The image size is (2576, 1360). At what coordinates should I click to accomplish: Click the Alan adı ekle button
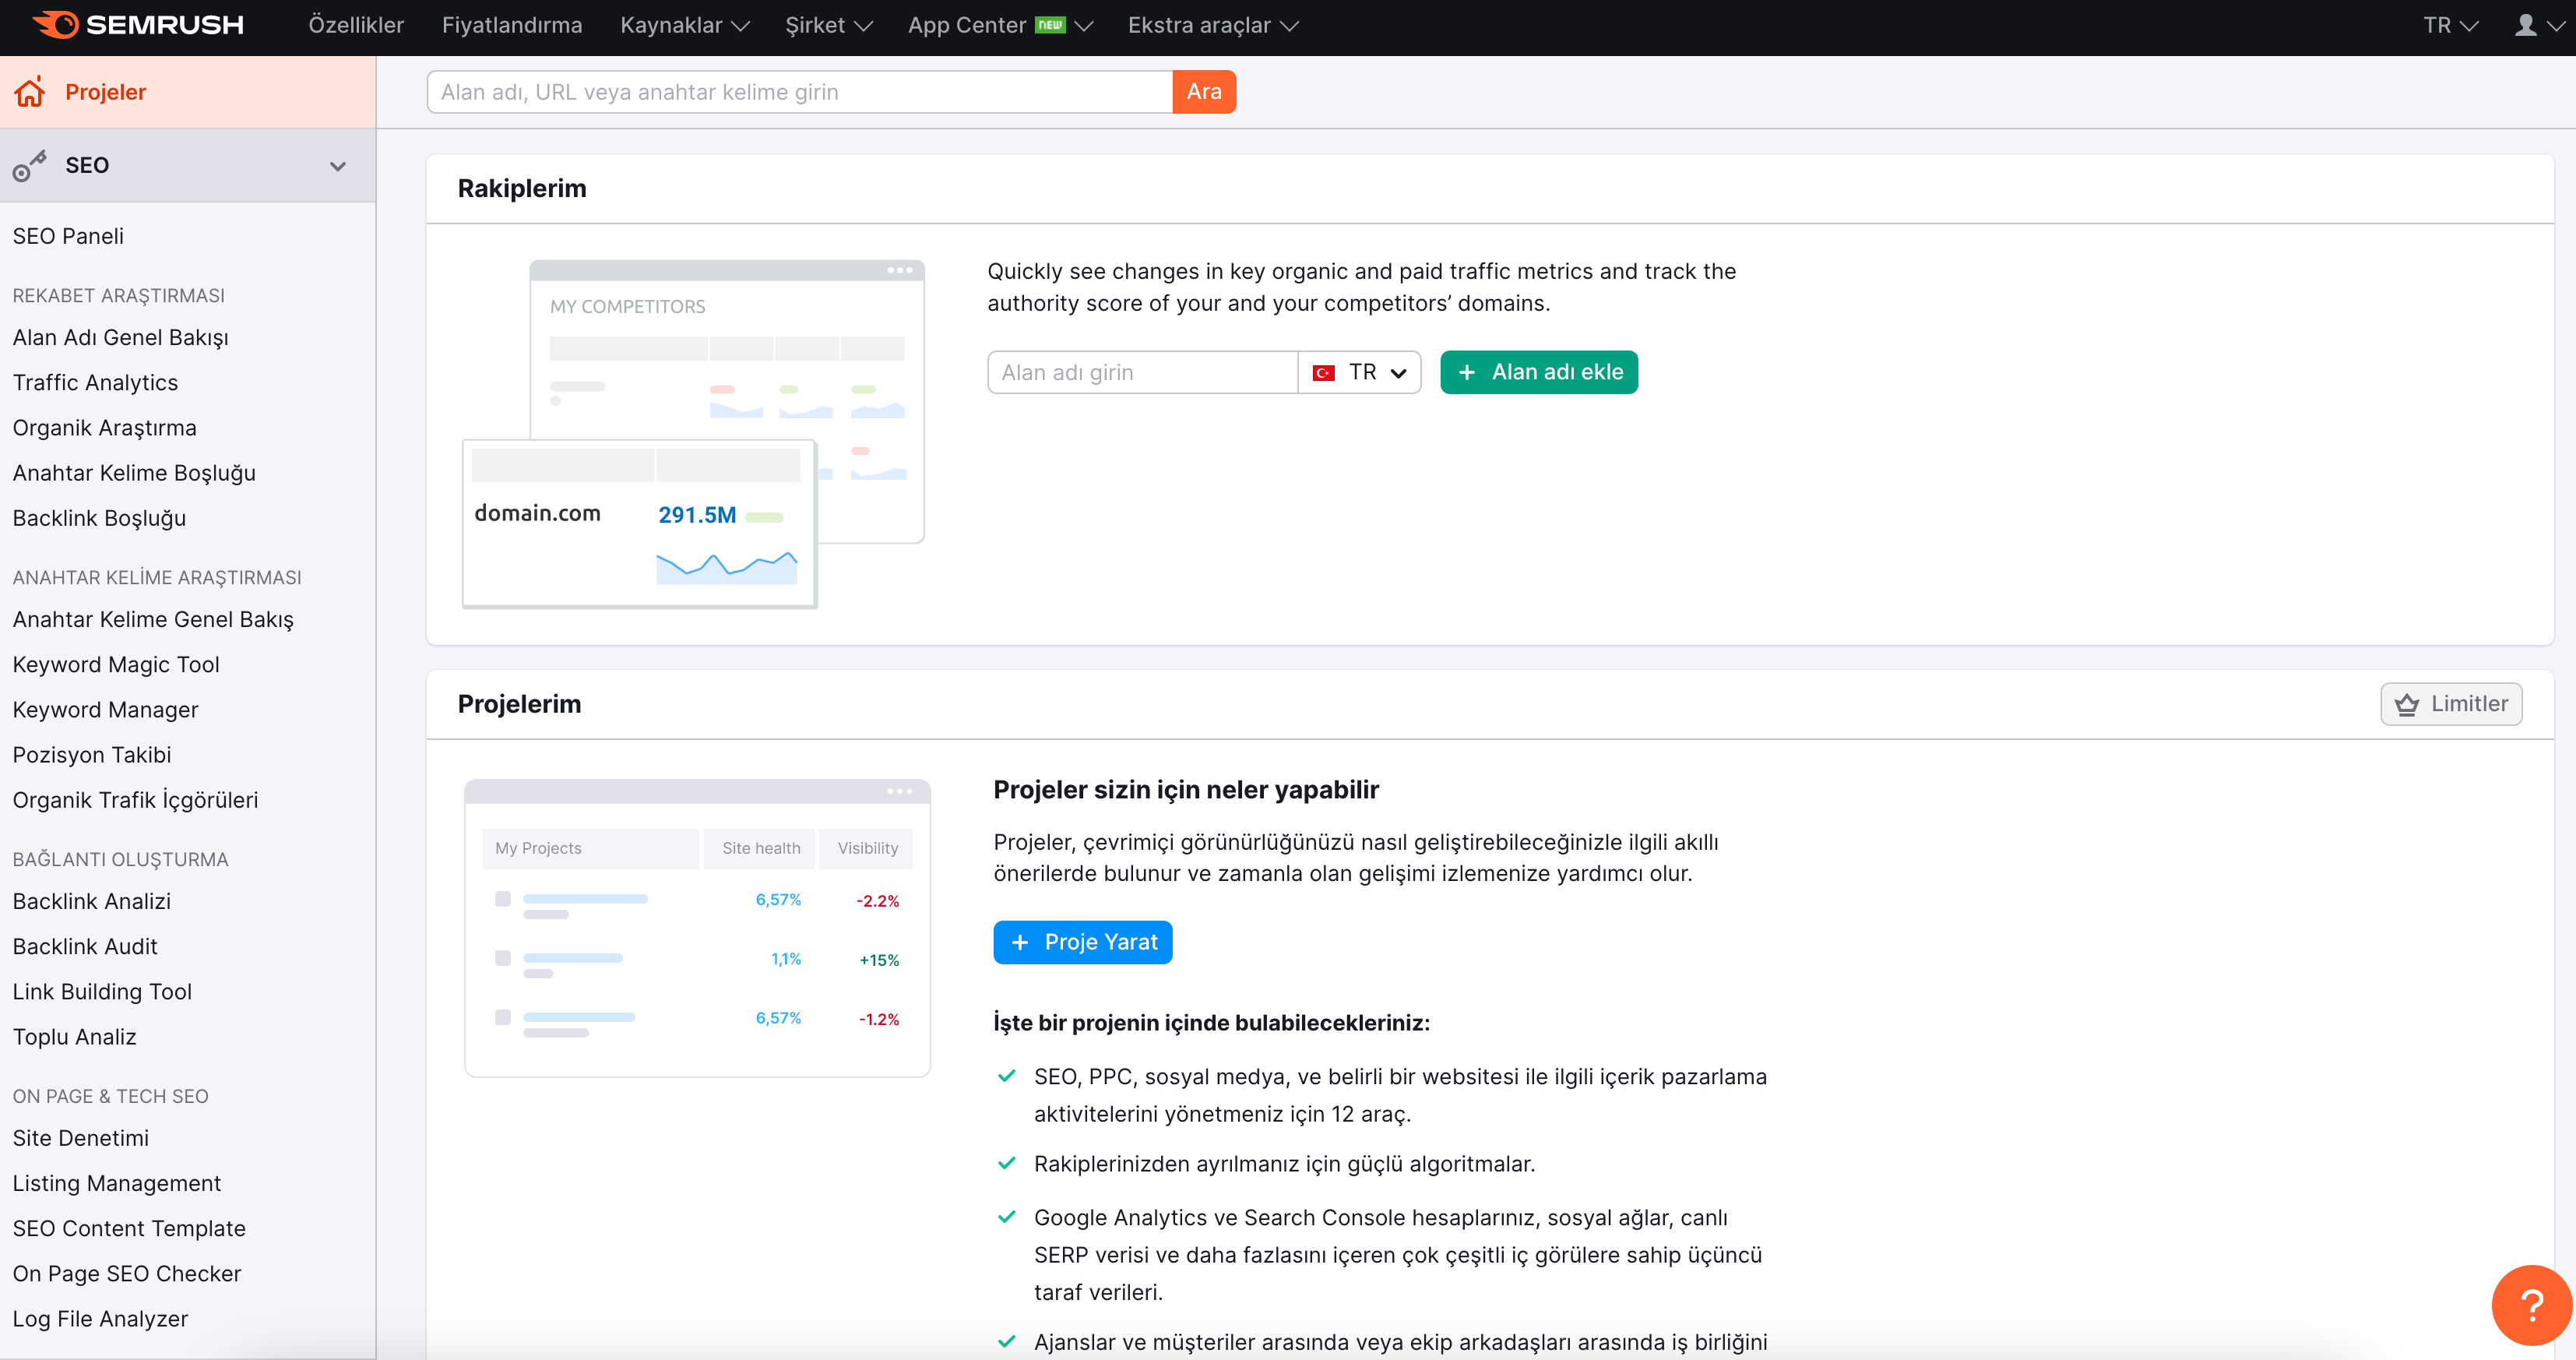tap(1539, 372)
